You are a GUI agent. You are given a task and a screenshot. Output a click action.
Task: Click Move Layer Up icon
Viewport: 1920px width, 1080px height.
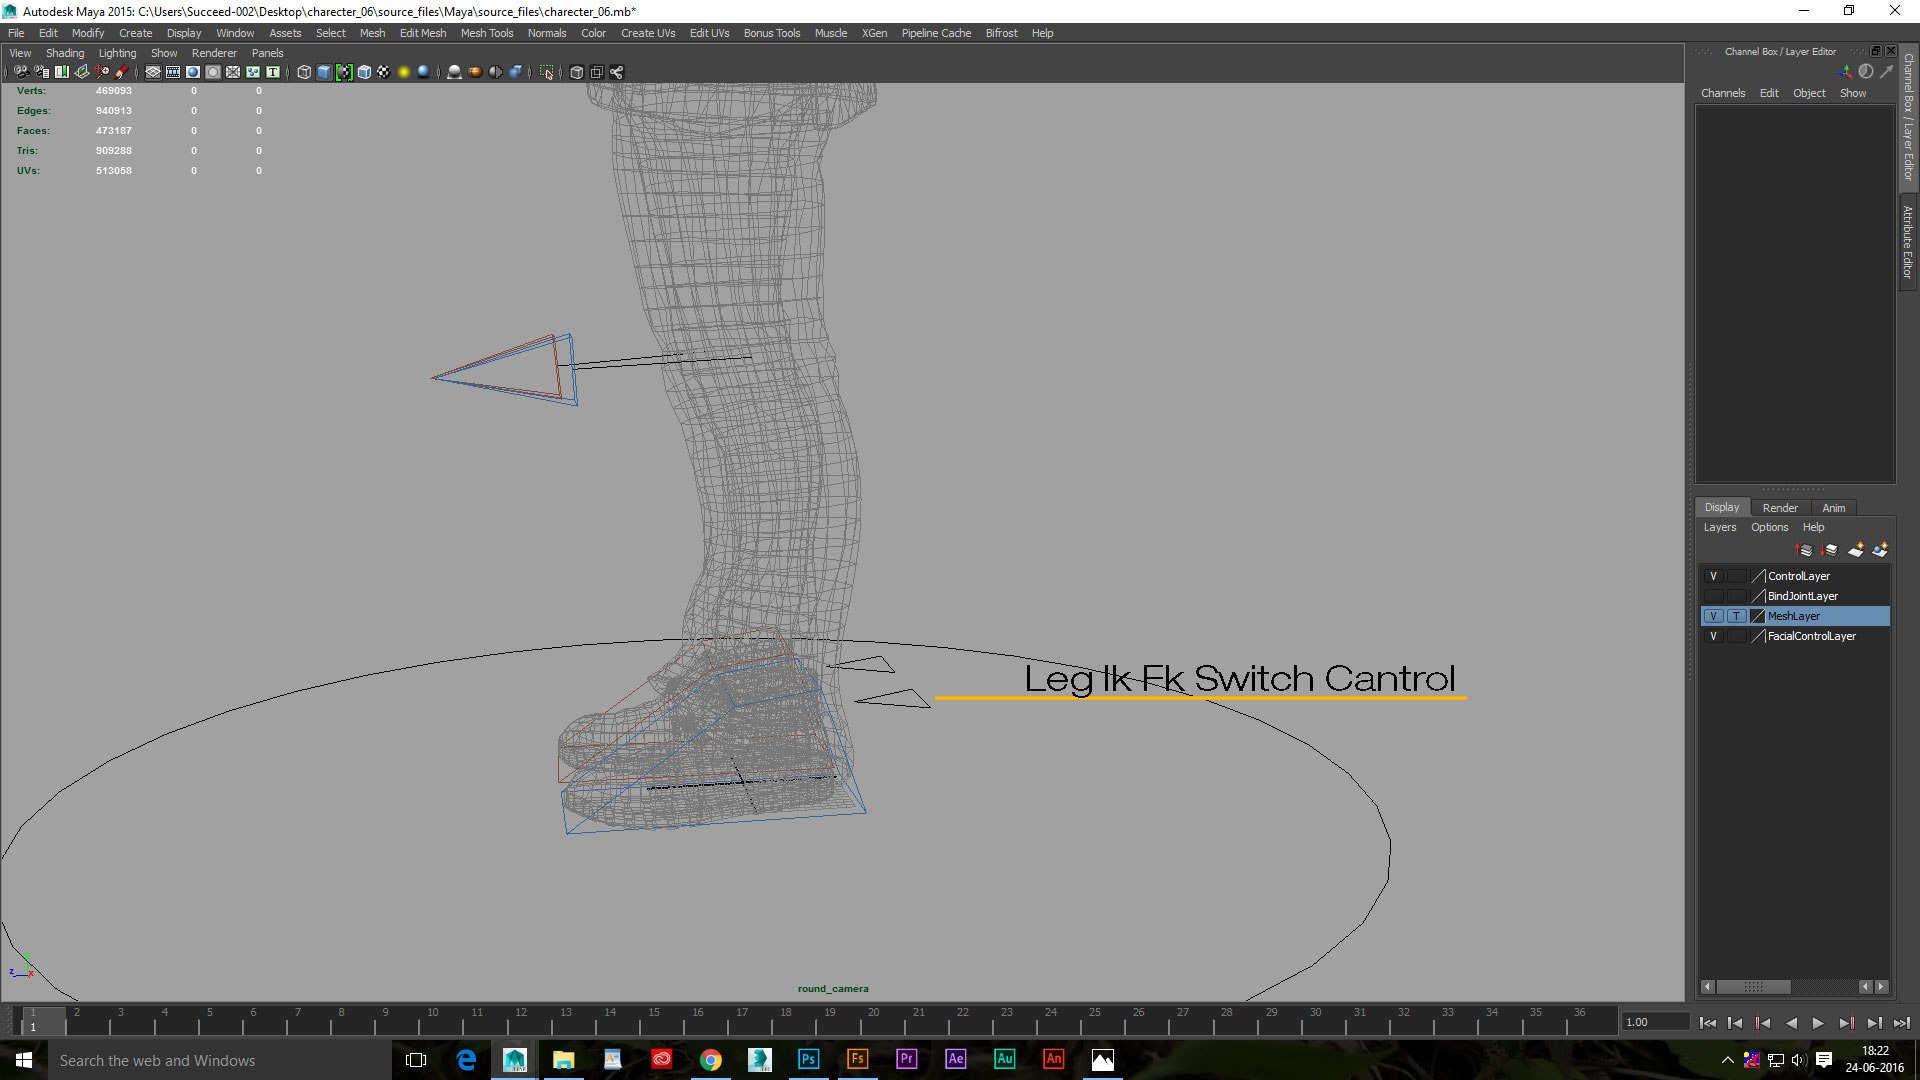[1804, 550]
